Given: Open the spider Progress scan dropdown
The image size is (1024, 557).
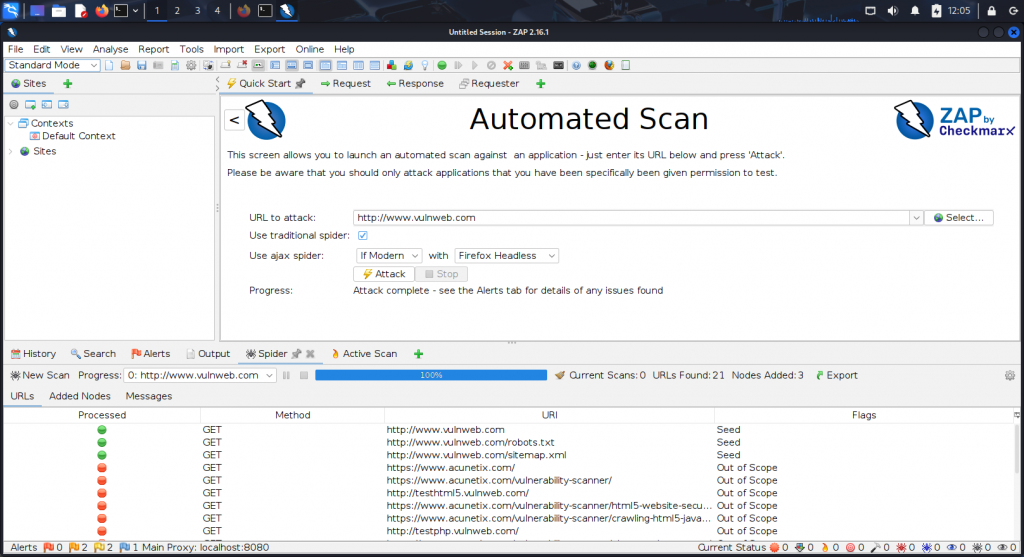Looking at the screenshot, I should pyautogui.click(x=200, y=375).
